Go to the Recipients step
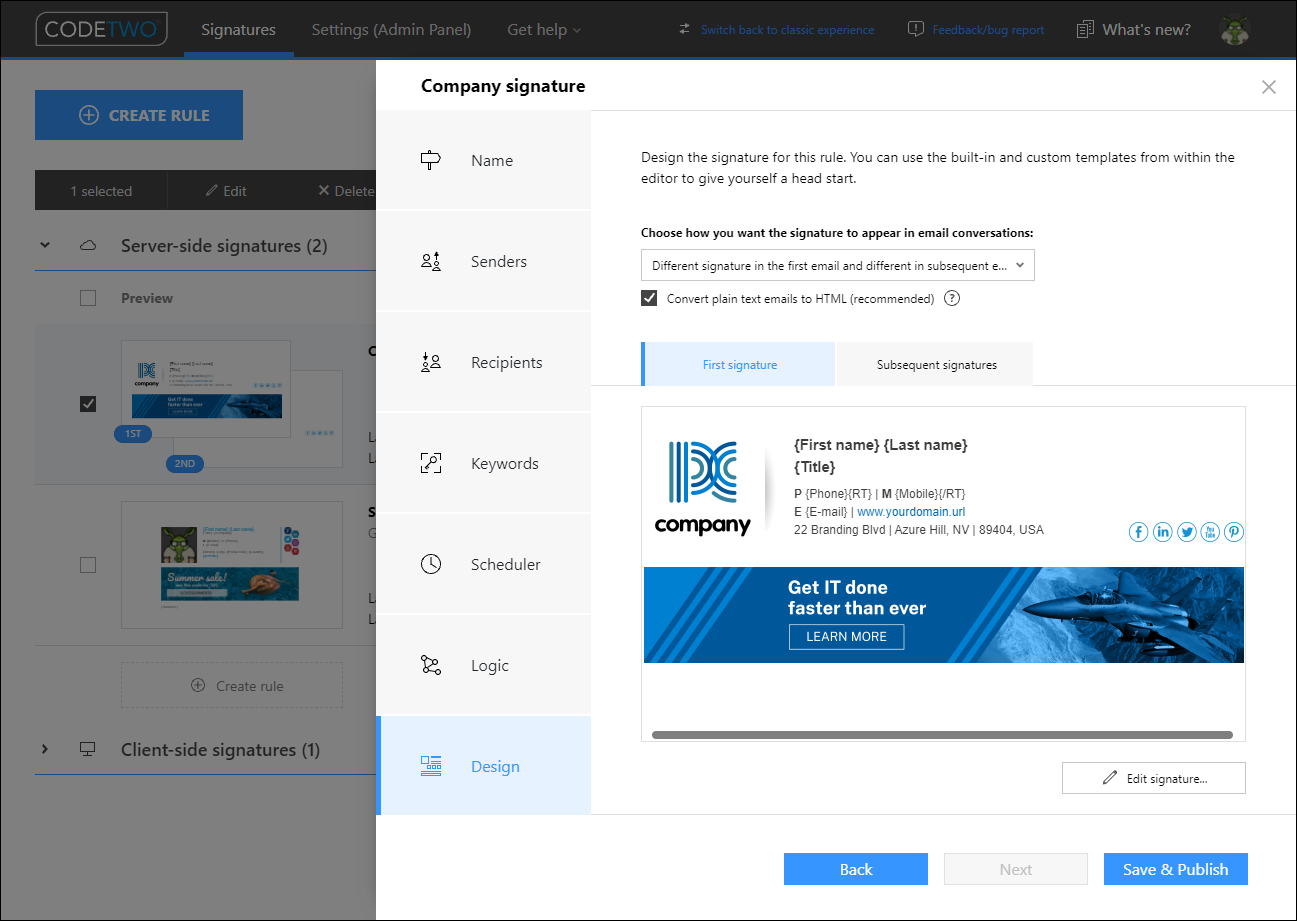Screen dimensions: 1297x921 coord(483,362)
